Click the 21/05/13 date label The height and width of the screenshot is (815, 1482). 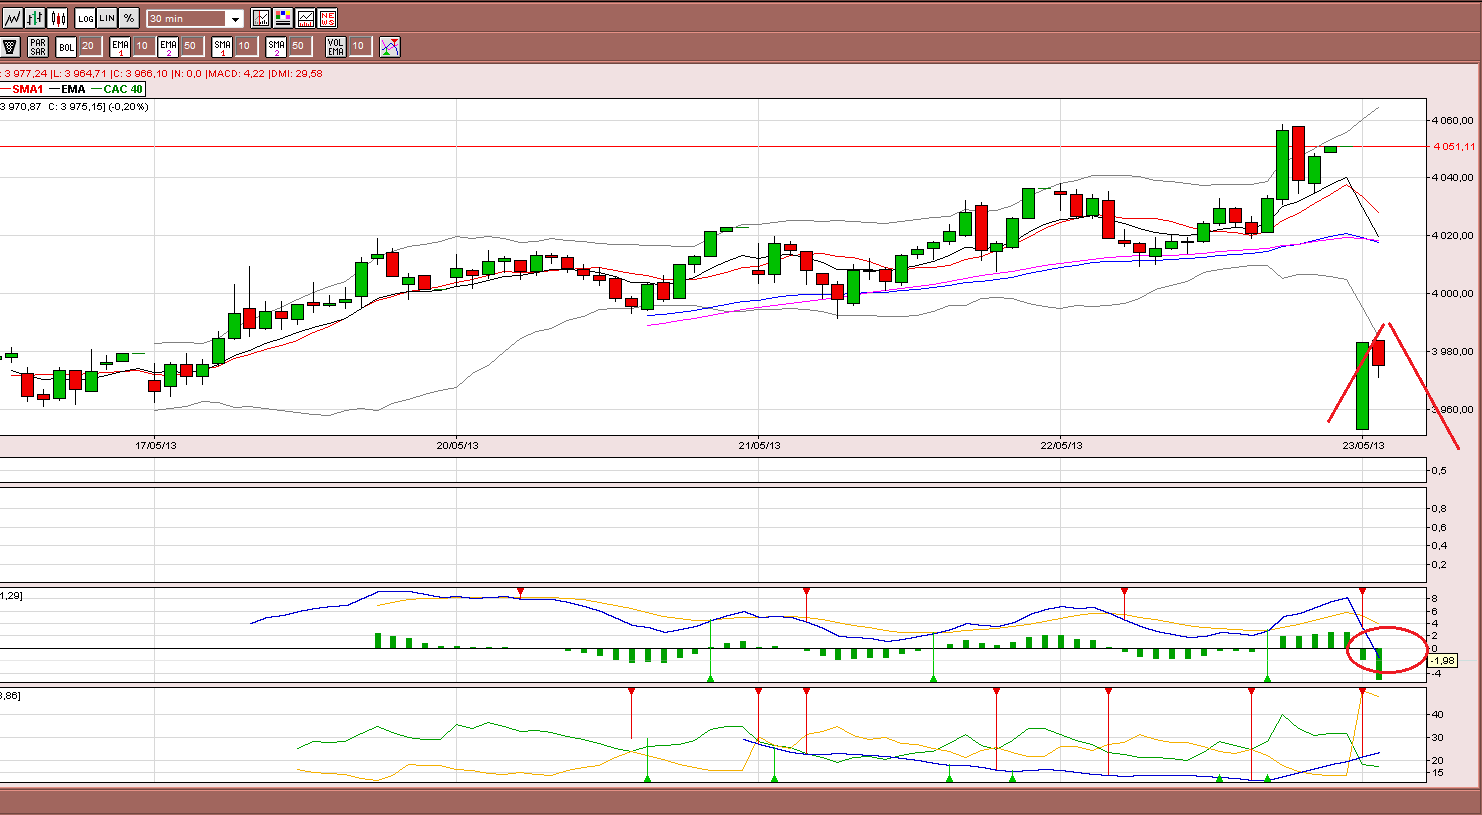pos(759,445)
